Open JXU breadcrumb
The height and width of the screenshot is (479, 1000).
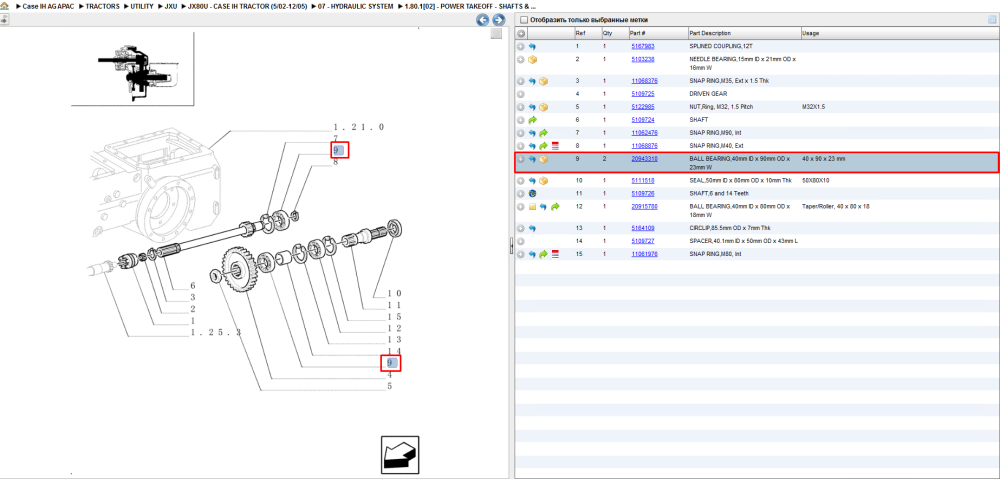point(170,6)
